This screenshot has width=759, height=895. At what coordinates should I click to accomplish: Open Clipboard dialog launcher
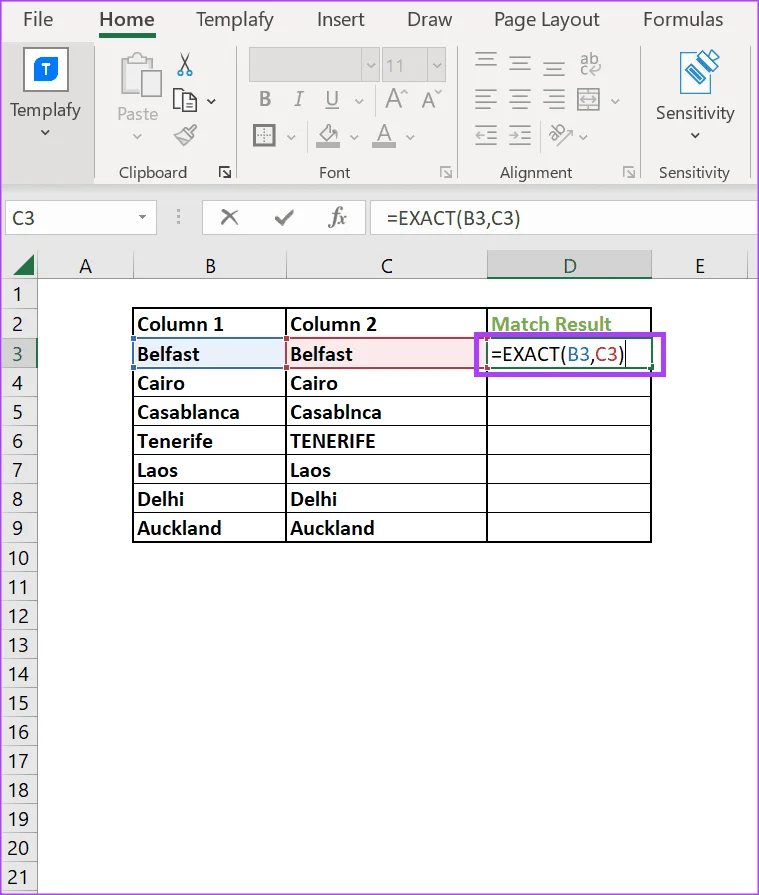click(225, 172)
